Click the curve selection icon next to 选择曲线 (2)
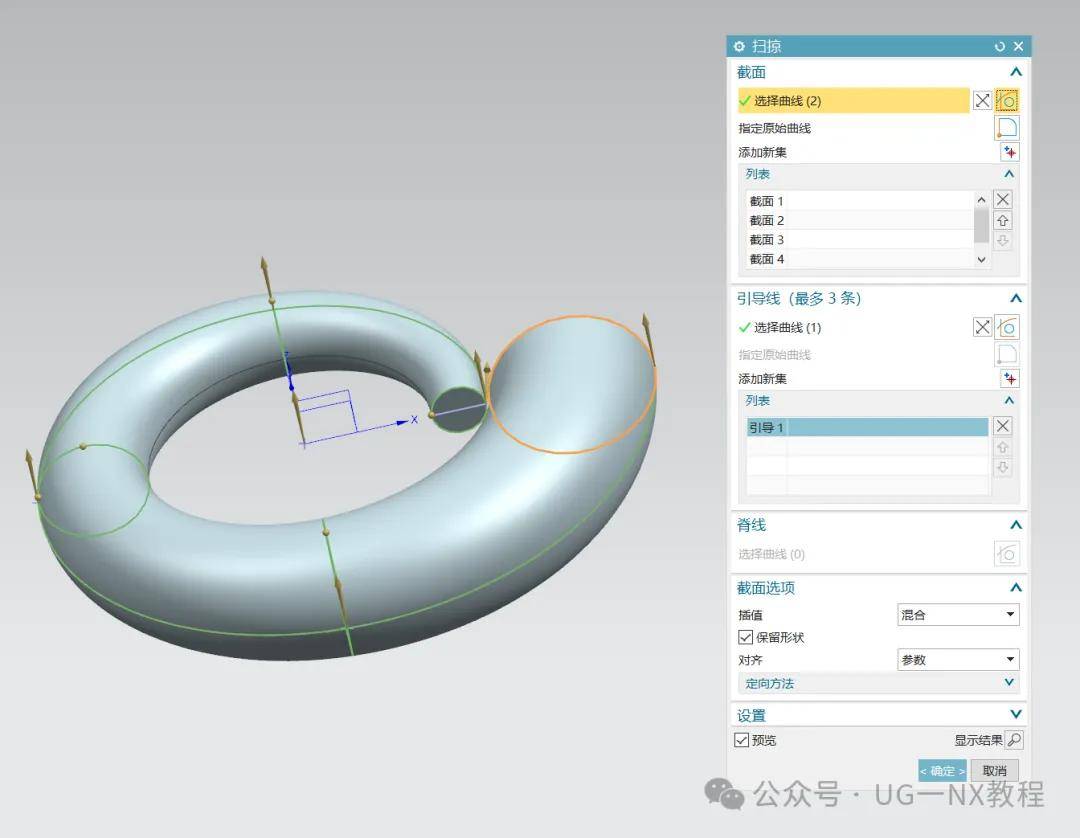This screenshot has width=1080, height=838. tap(1006, 101)
